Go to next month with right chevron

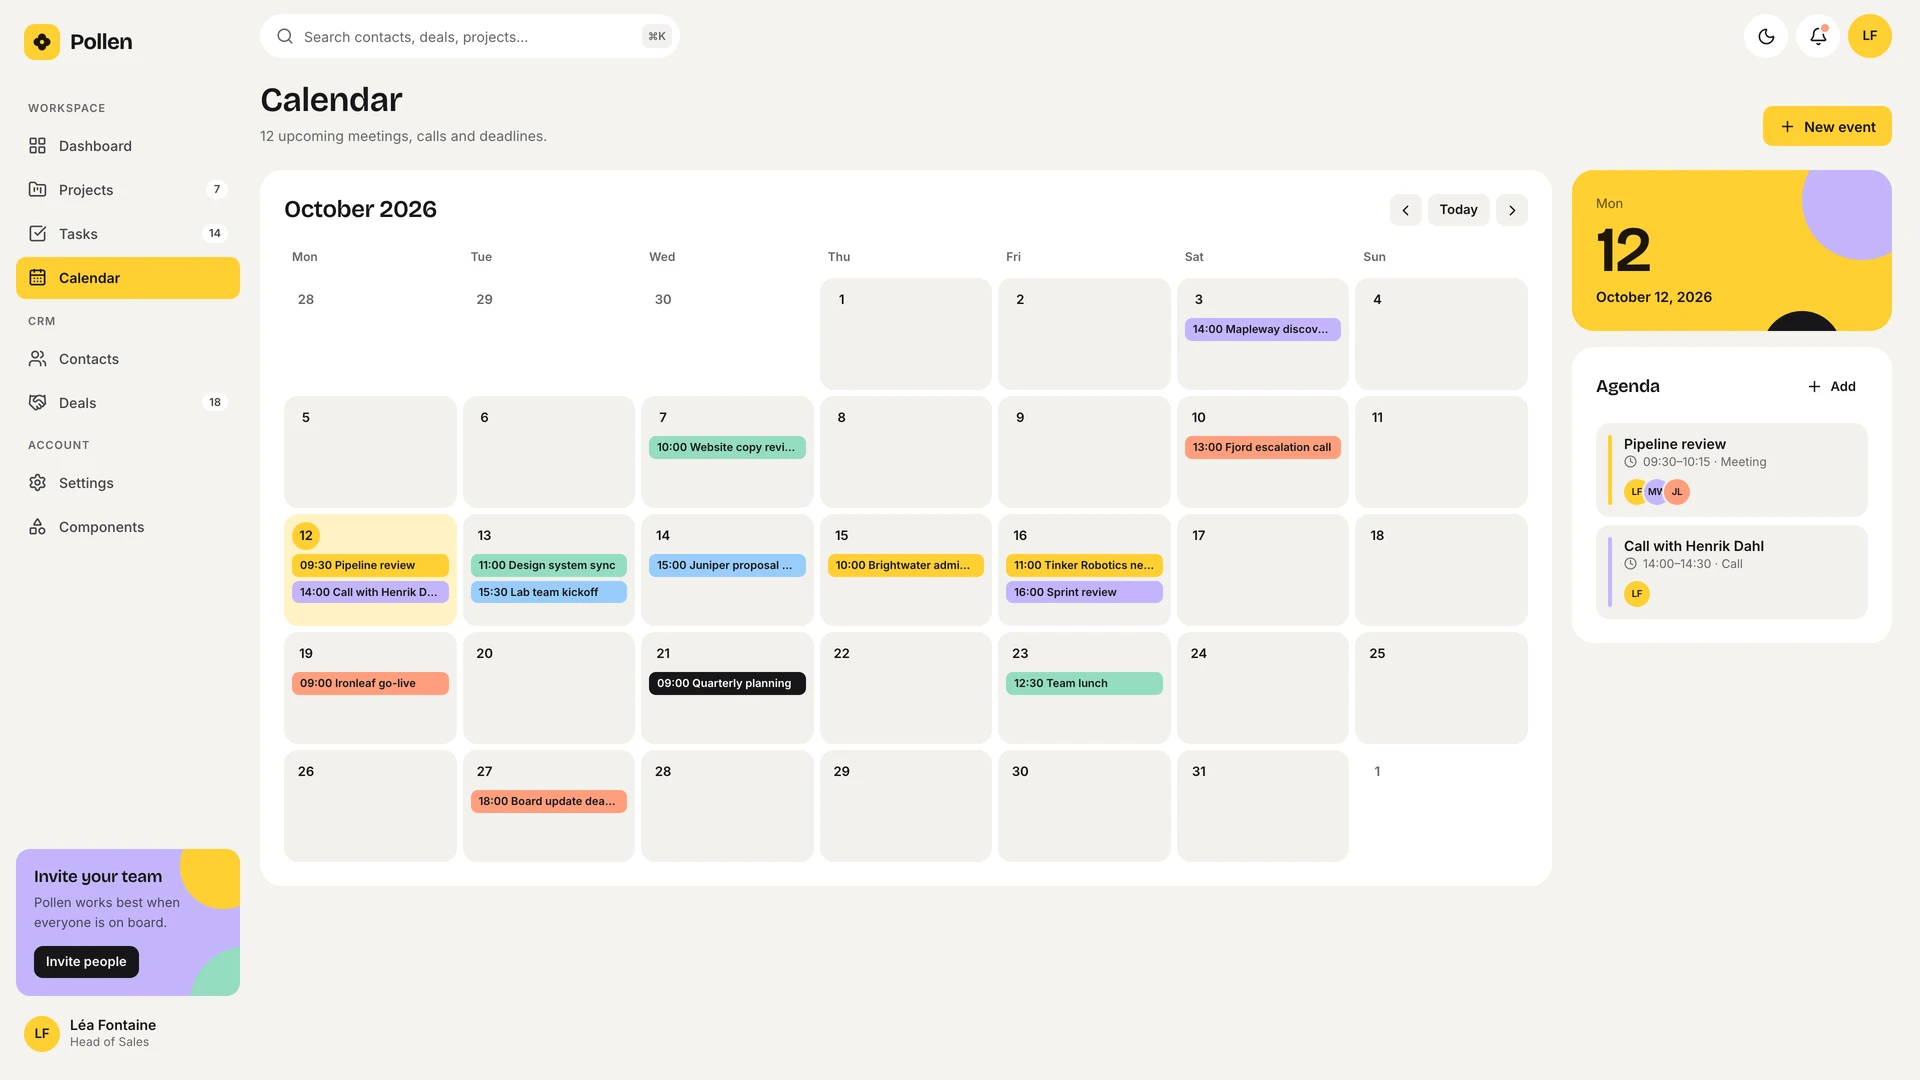coord(1512,210)
